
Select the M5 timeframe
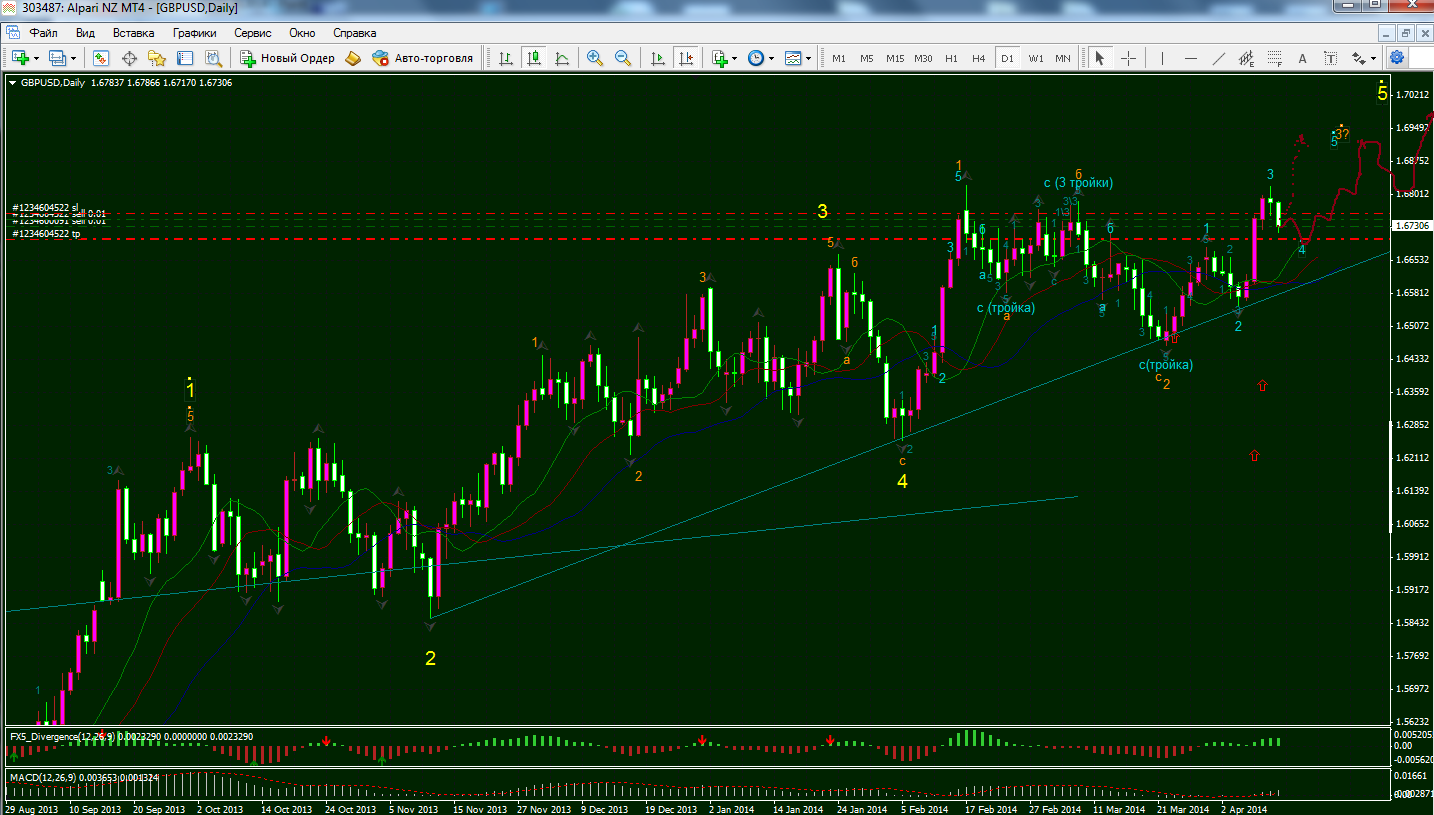867,58
